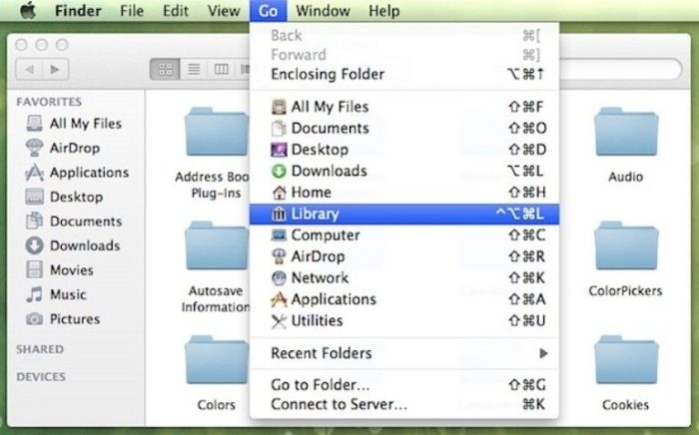Choose the highlighted Library entry
This screenshot has width=699, height=435.
point(404,214)
